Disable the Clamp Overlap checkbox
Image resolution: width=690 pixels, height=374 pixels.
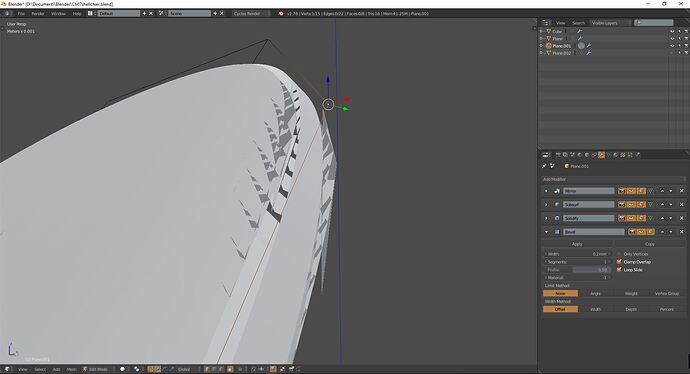click(619, 262)
